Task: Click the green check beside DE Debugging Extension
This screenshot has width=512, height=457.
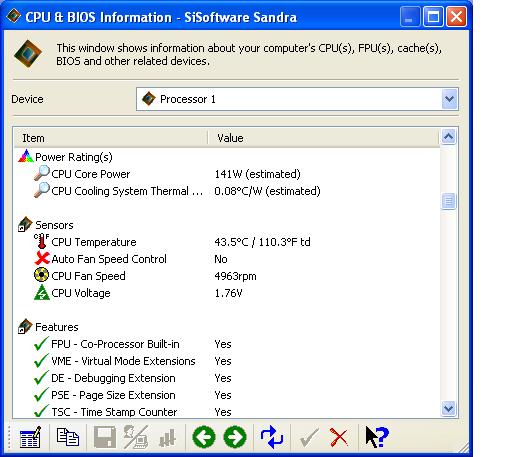Action: coord(41,377)
